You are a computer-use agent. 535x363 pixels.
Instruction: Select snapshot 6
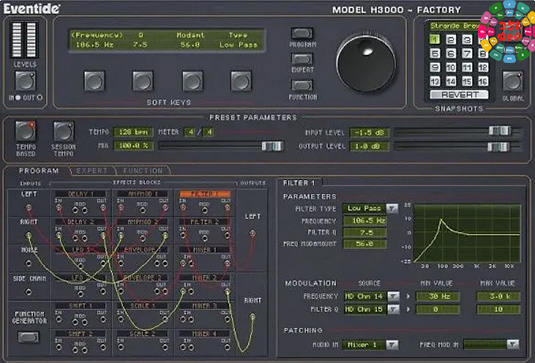[x=451, y=53]
